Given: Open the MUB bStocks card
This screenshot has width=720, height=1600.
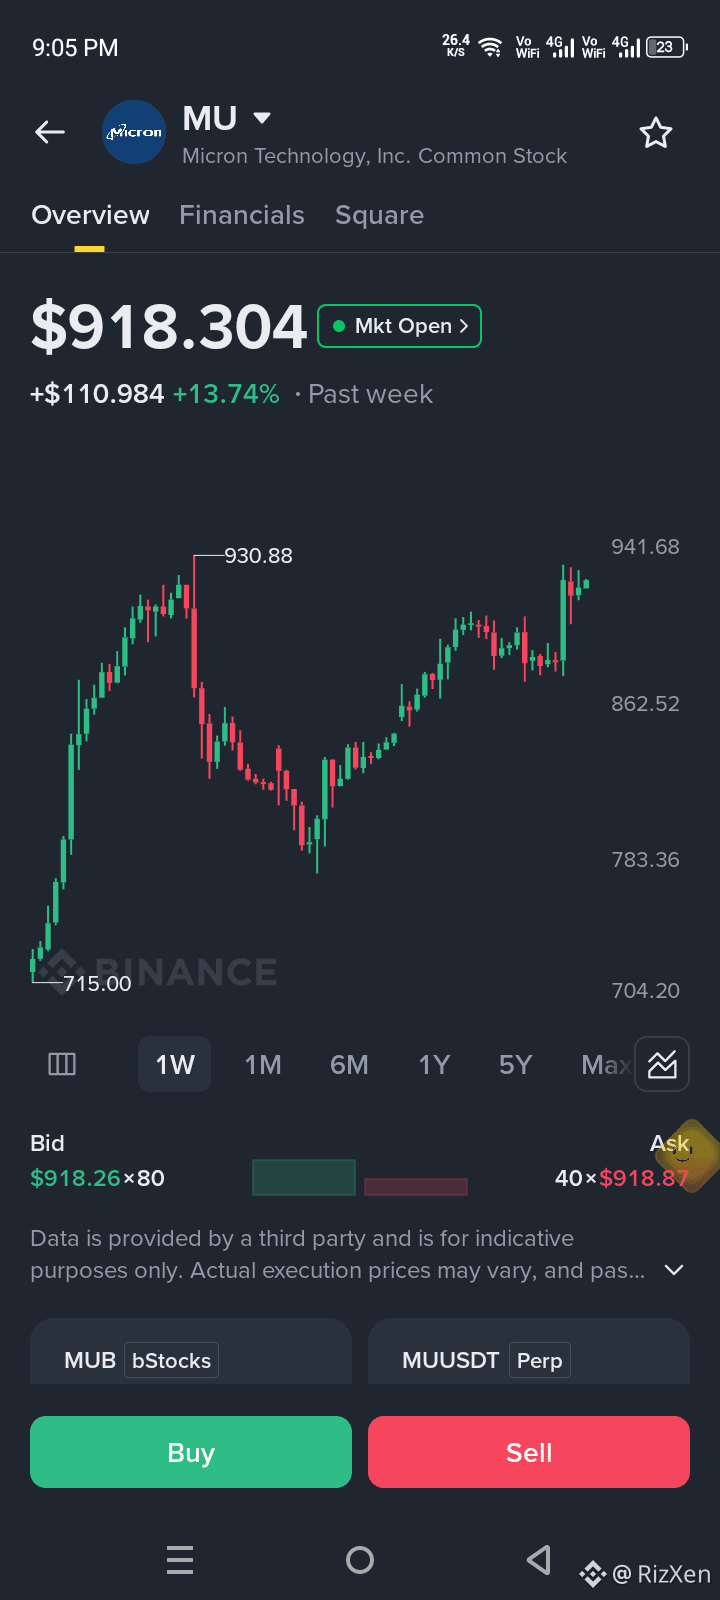Looking at the screenshot, I should [x=191, y=1352].
